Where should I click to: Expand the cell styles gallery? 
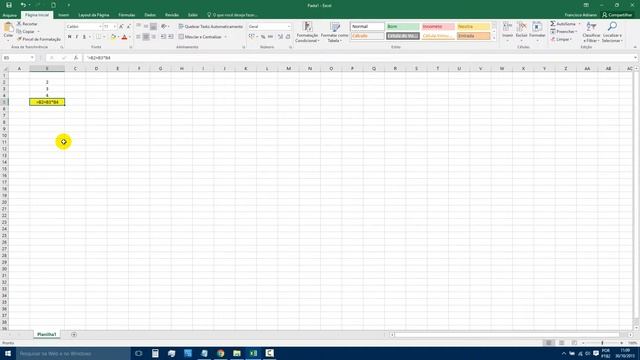(x=494, y=38)
